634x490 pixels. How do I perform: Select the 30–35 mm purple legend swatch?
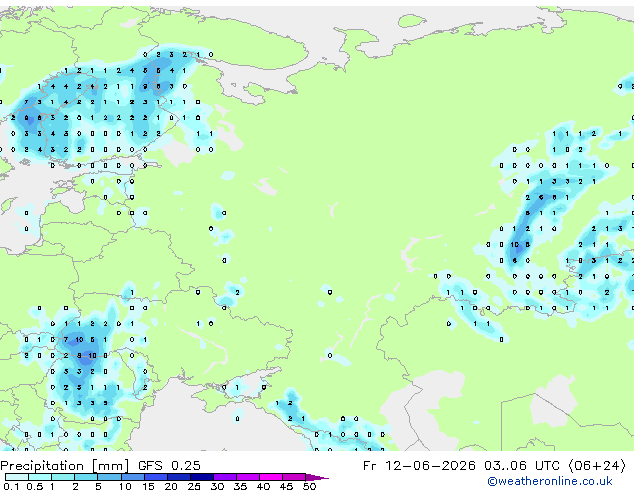point(224,477)
